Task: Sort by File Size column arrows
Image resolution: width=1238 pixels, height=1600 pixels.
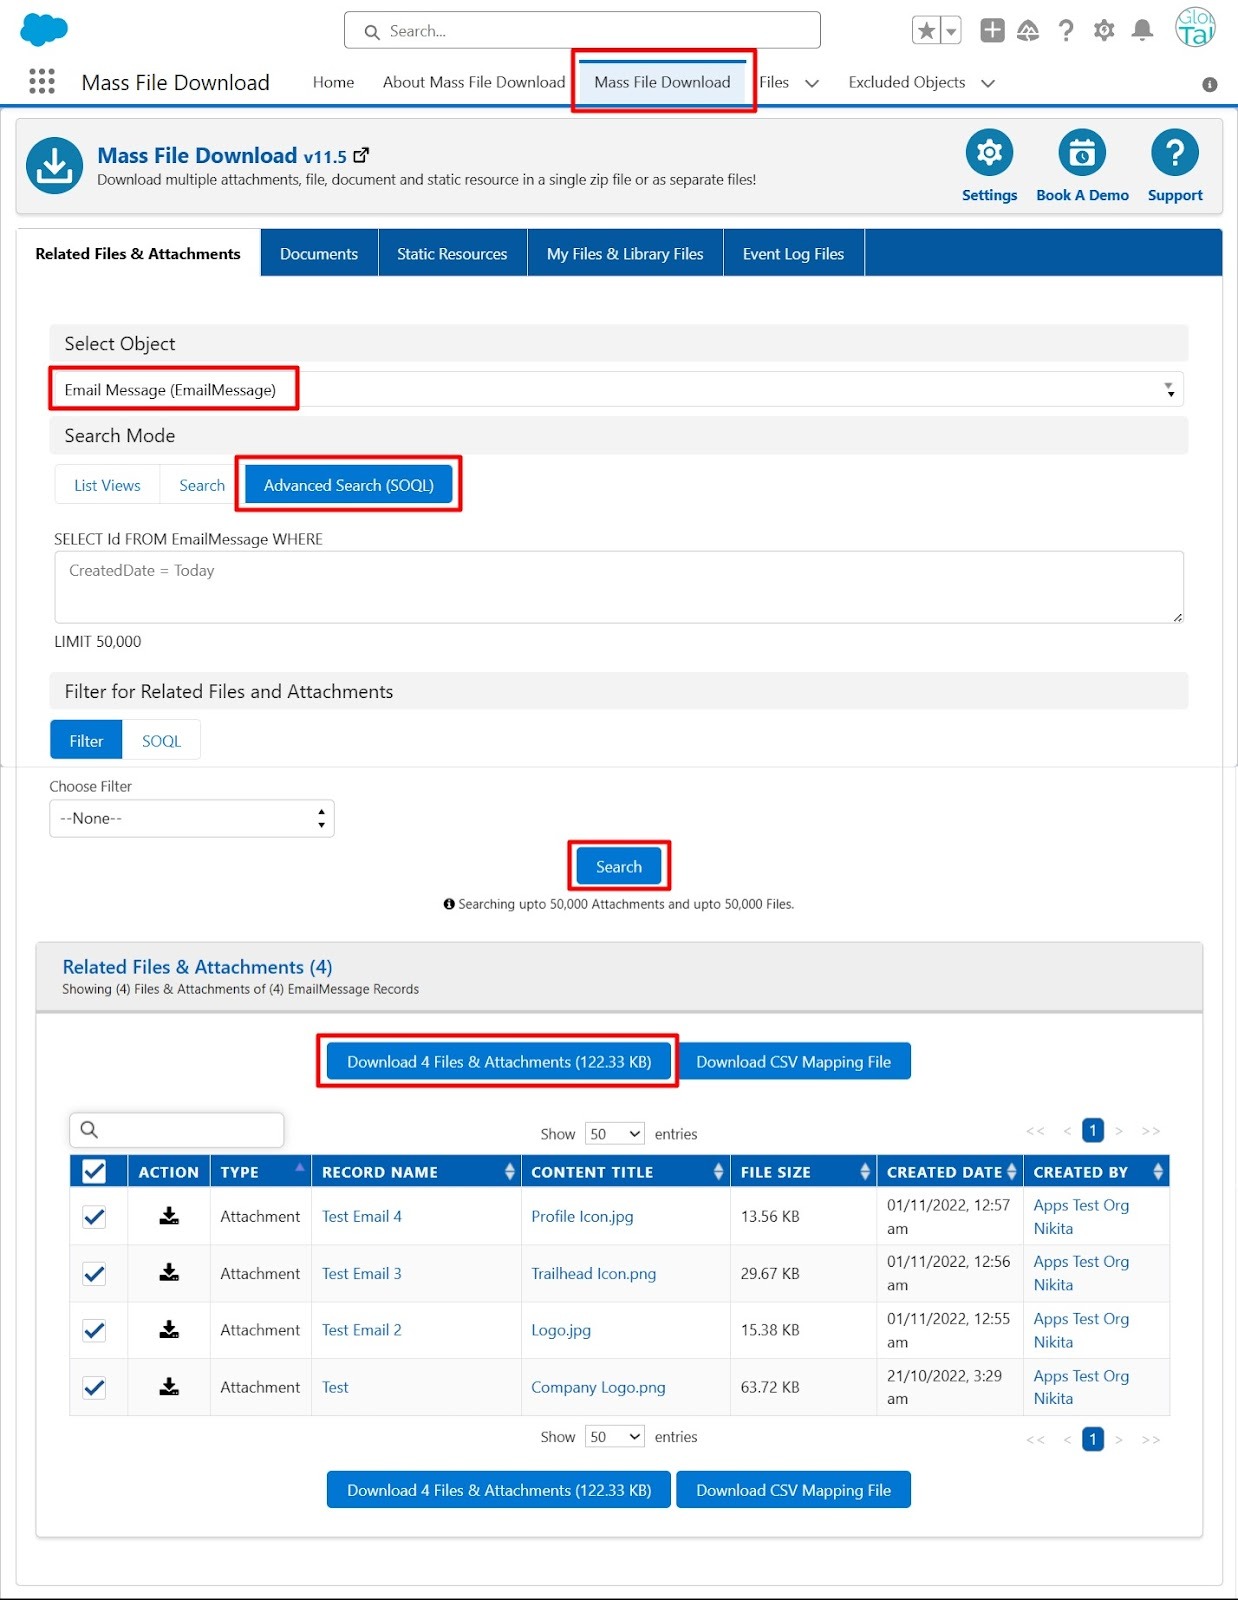Action: click(865, 1171)
